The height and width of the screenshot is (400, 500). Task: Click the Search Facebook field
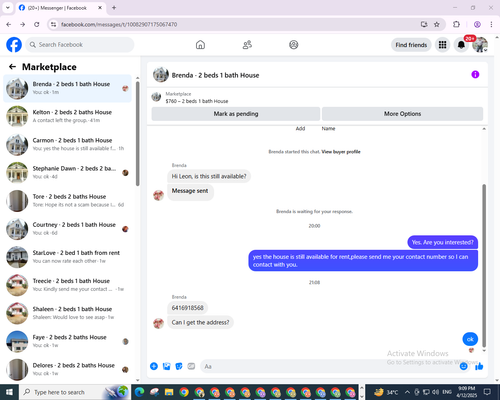click(80, 45)
